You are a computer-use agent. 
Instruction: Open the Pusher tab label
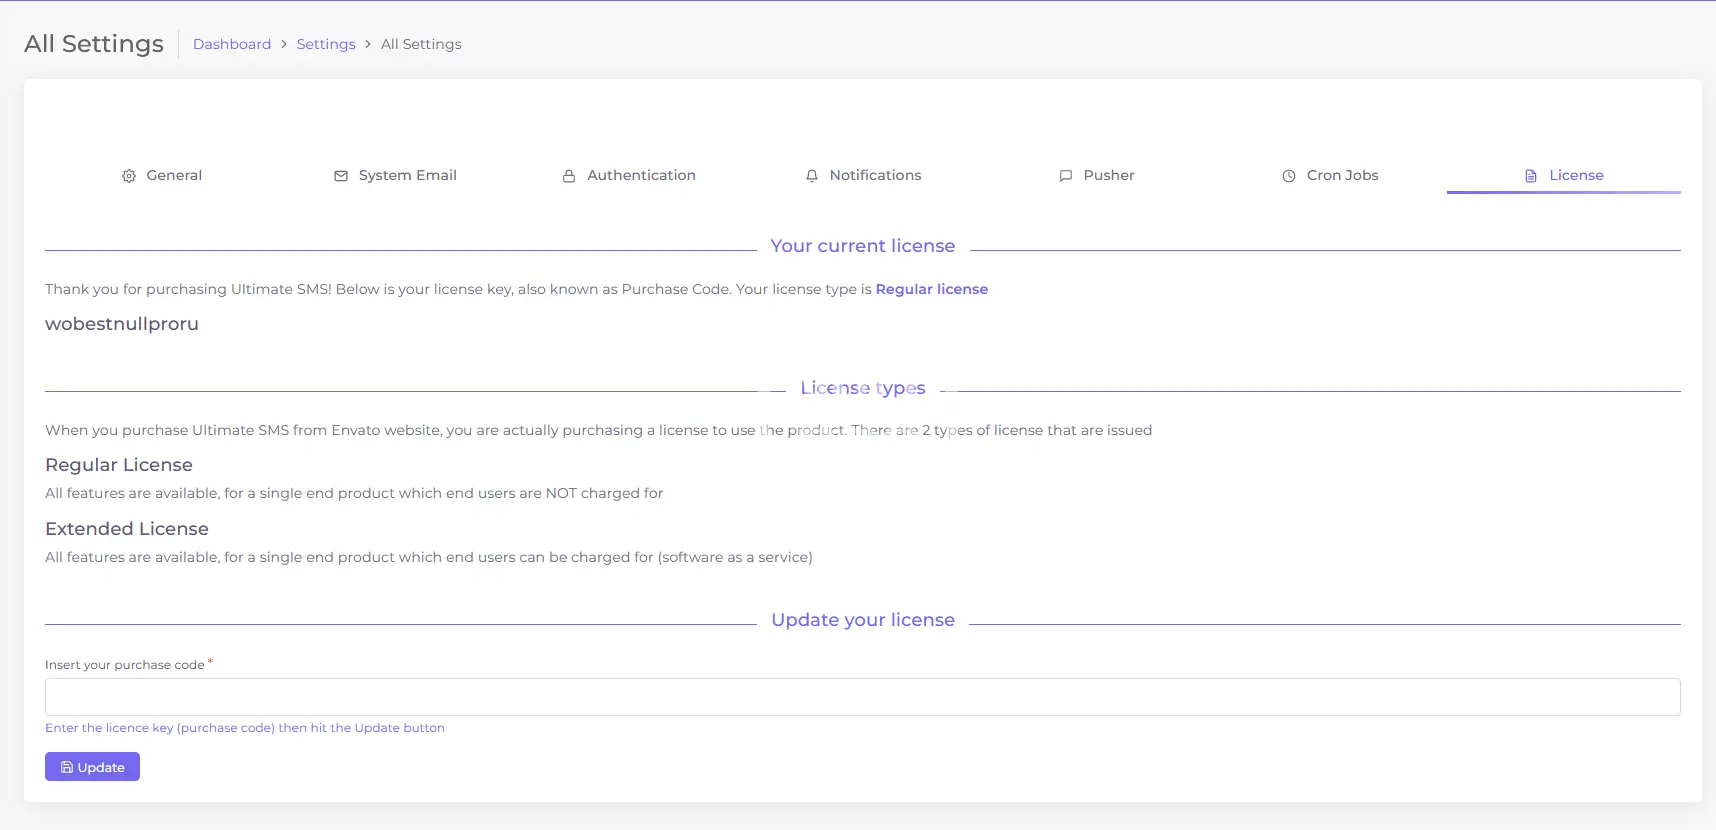click(x=1109, y=175)
